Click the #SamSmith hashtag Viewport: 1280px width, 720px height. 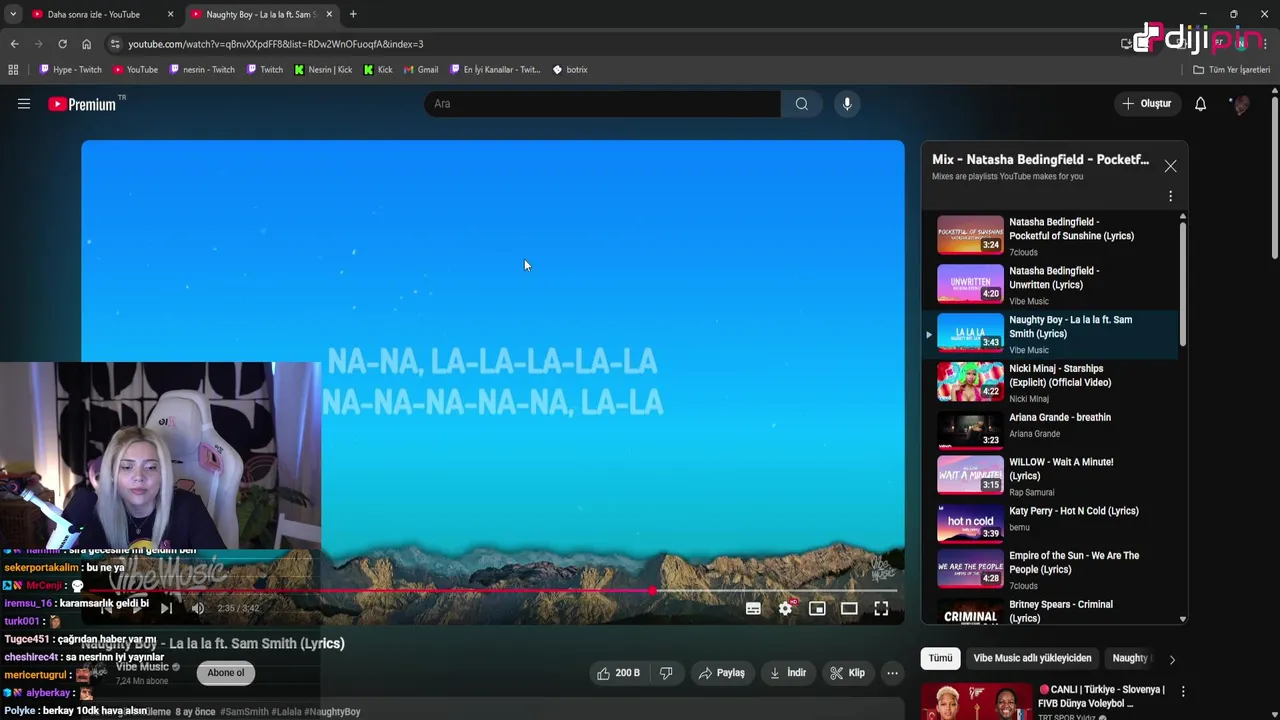(244, 712)
